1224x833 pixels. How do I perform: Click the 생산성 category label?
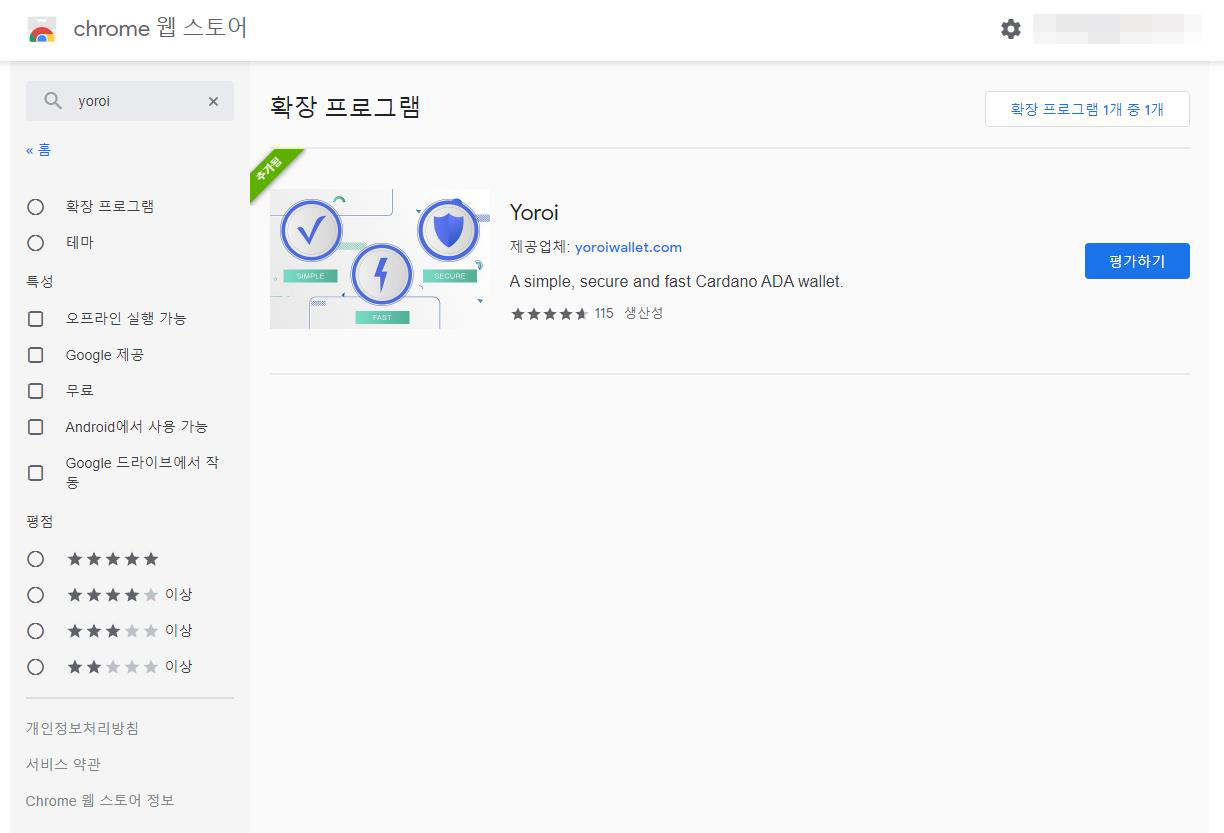pos(644,313)
